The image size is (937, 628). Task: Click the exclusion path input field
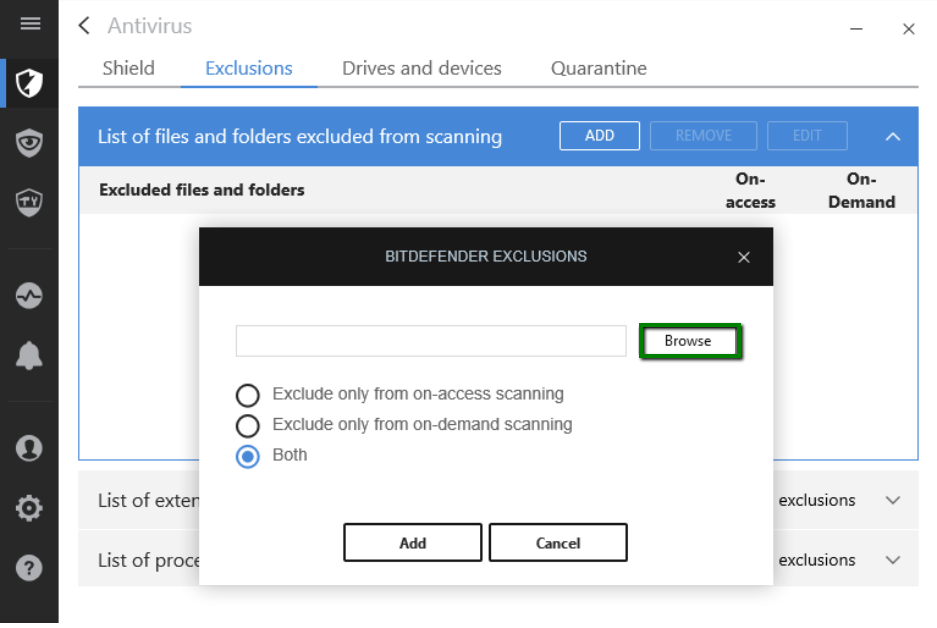431,341
